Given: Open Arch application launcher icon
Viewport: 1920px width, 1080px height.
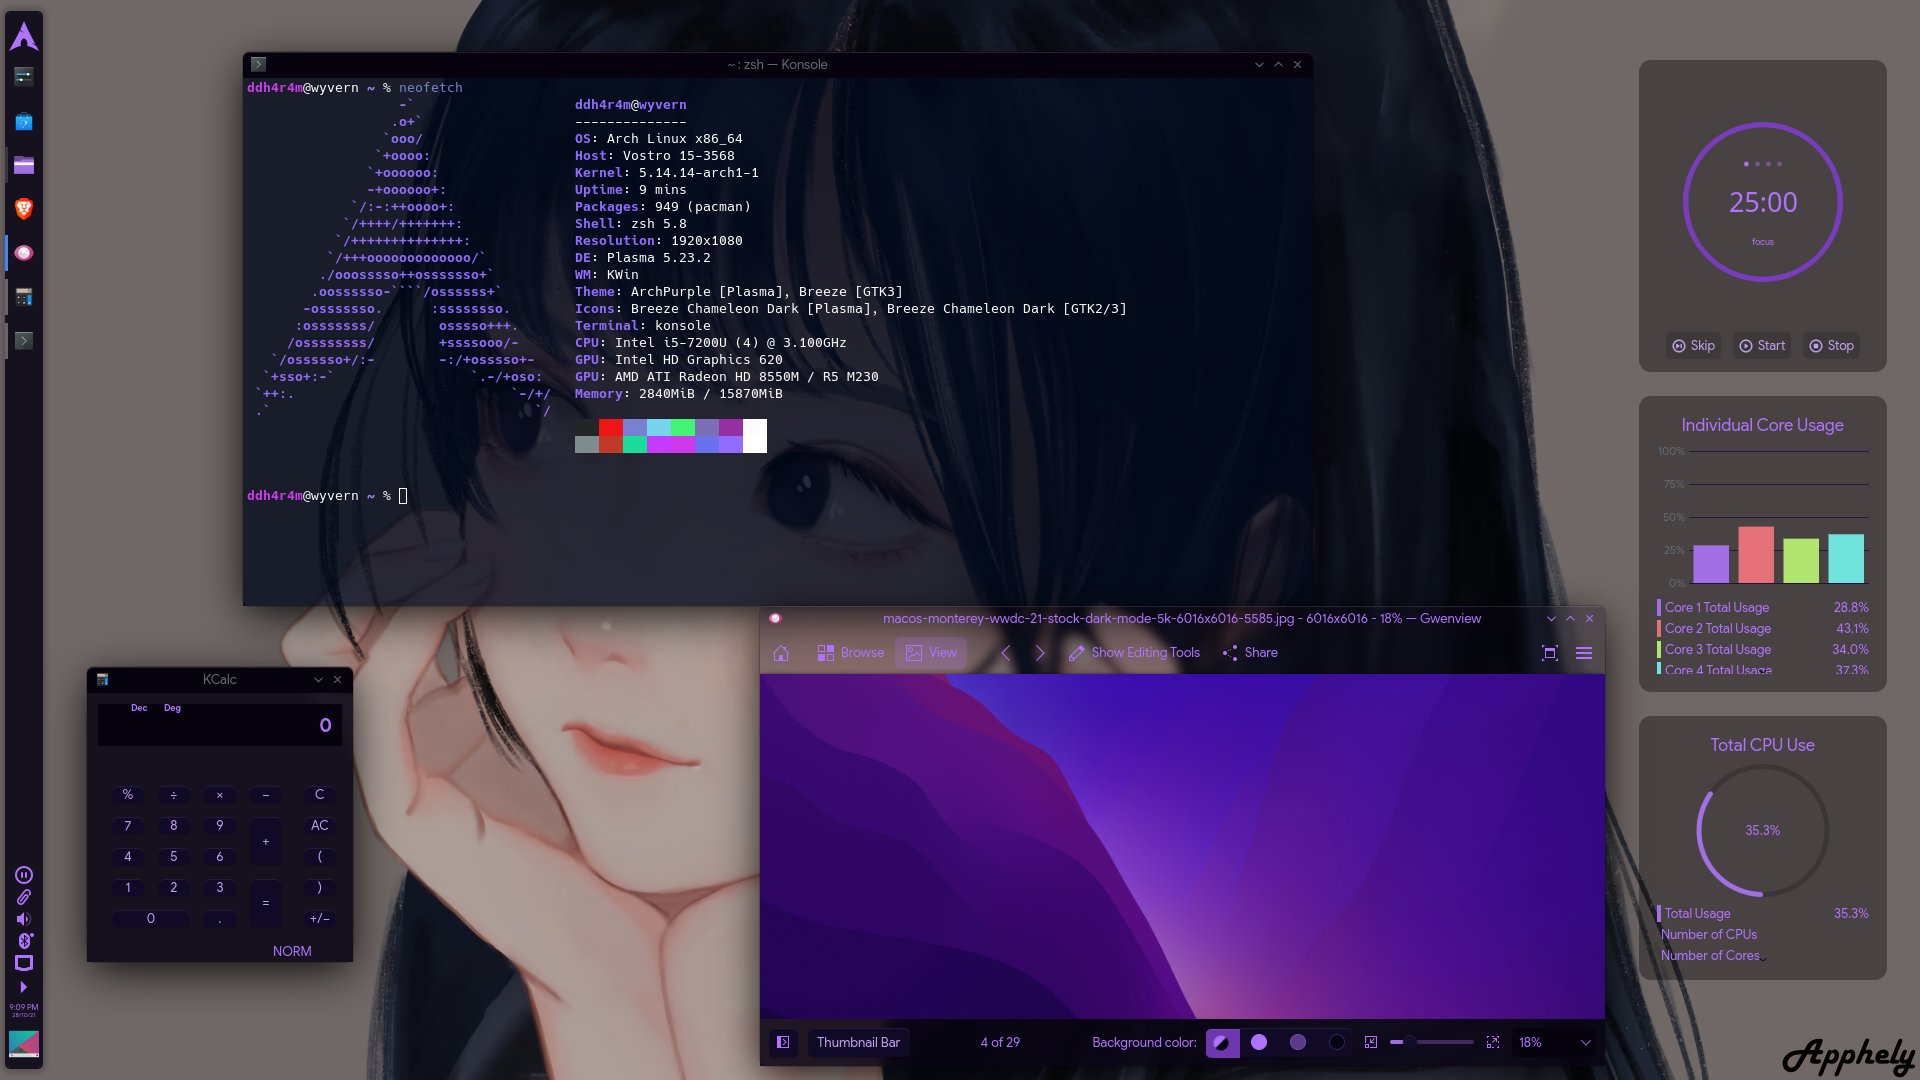Looking at the screenshot, I should 24,36.
